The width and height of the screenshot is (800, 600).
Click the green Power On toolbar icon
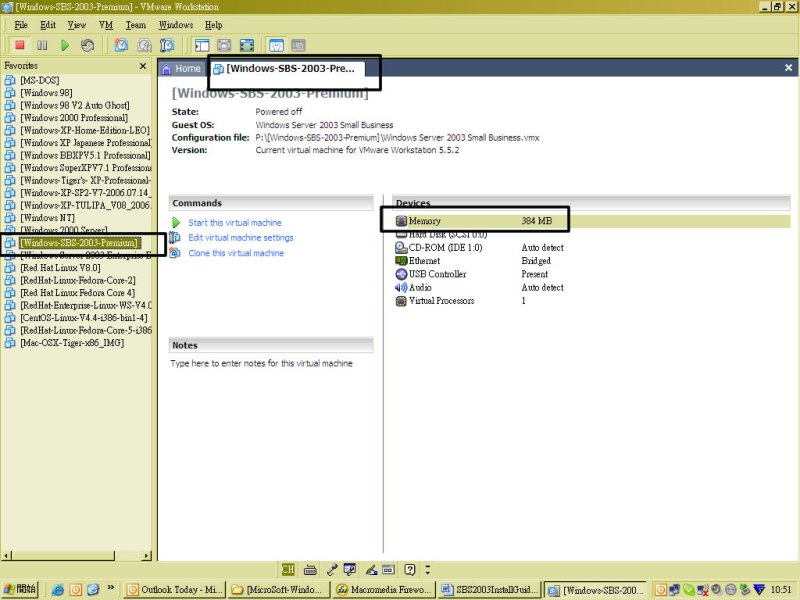tap(65, 45)
